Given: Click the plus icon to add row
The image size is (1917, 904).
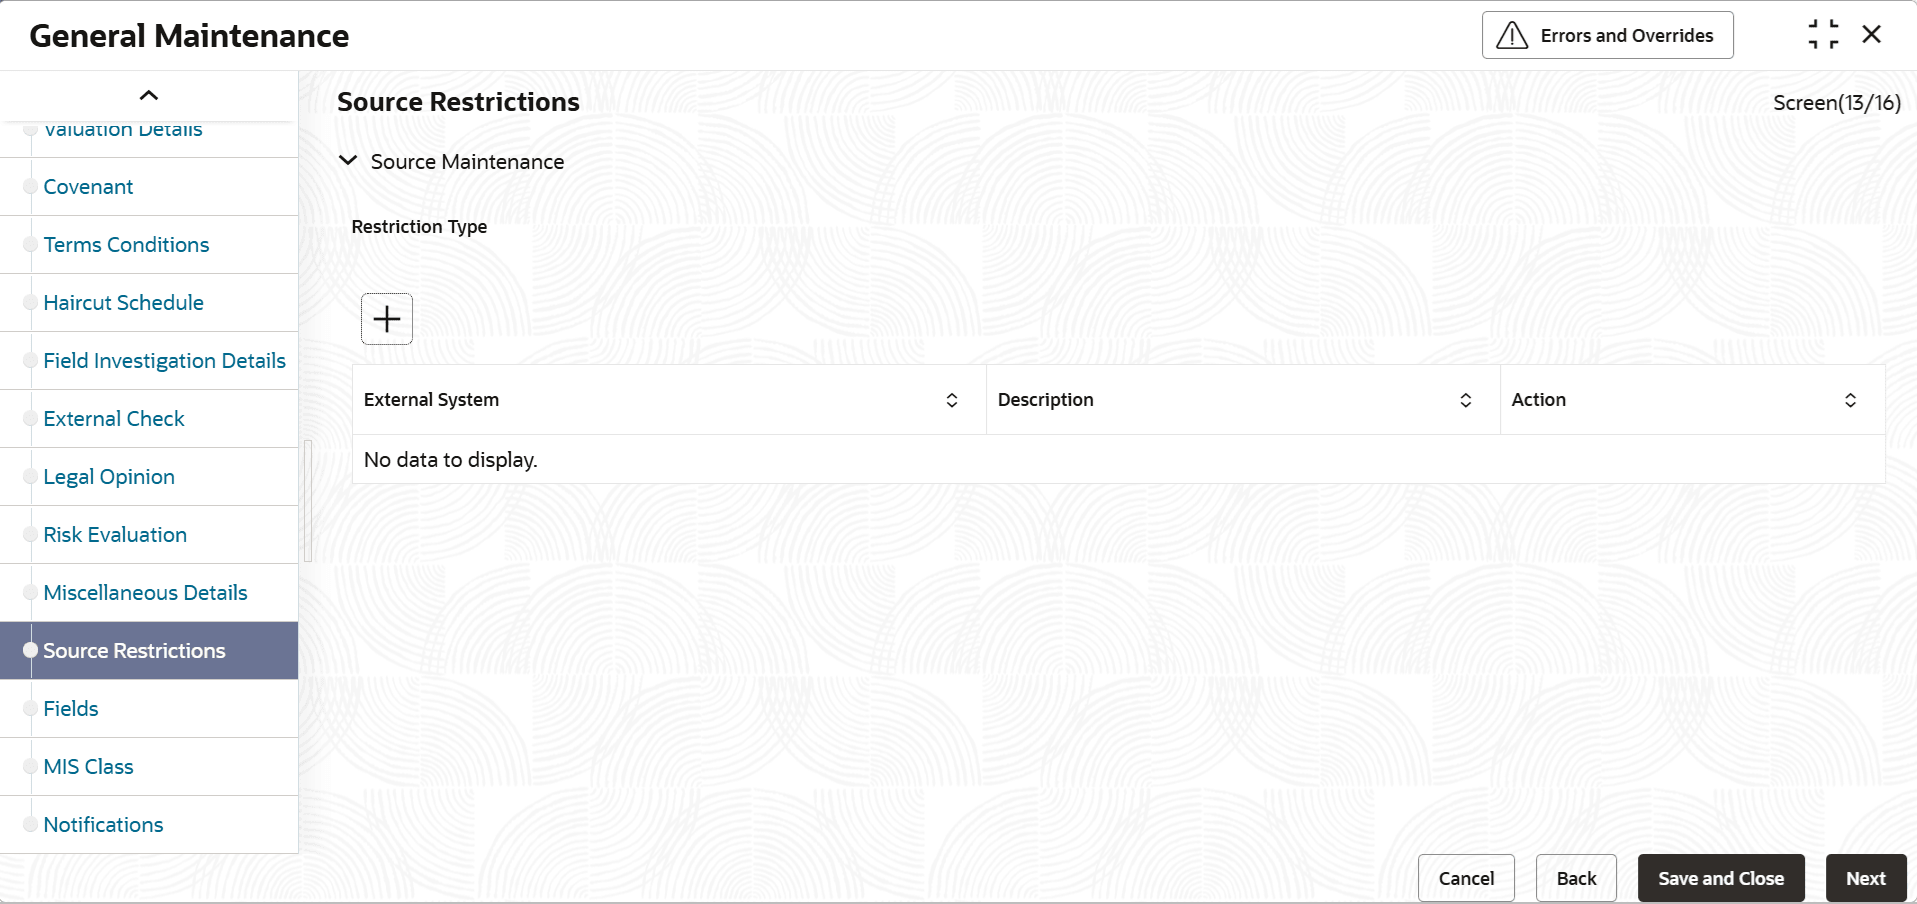Looking at the screenshot, I should [x=387, y=319].
